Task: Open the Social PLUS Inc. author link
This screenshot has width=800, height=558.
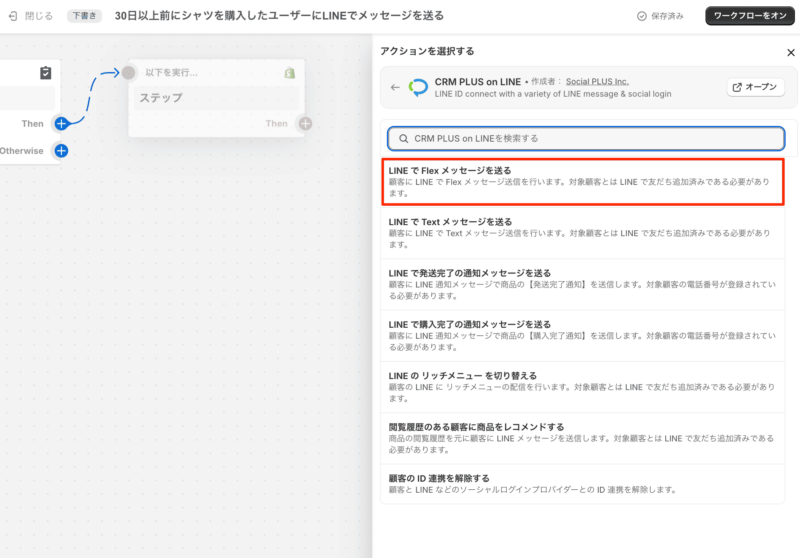Action: (597, 82)
